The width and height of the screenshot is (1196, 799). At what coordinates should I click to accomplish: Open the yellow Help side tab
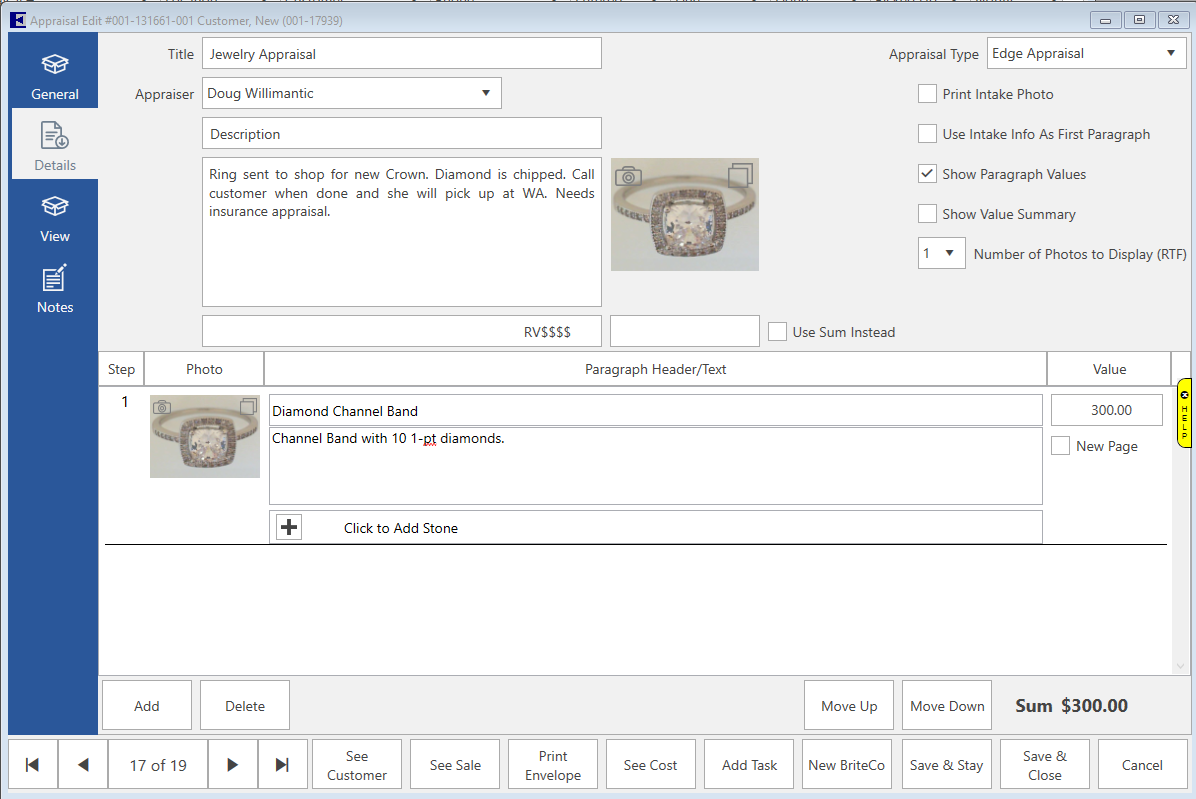coord(1185,412)
